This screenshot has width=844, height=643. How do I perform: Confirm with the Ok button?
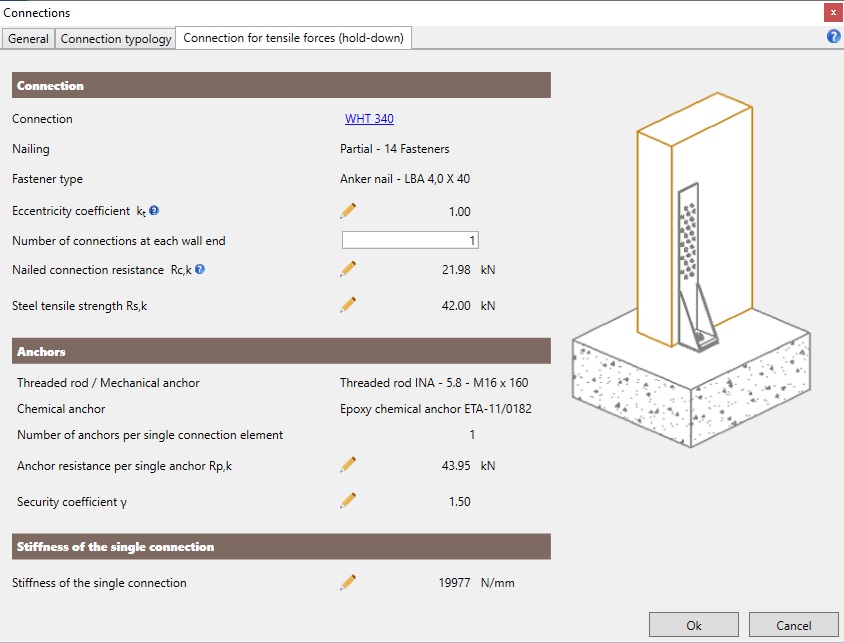click(693, 625)
